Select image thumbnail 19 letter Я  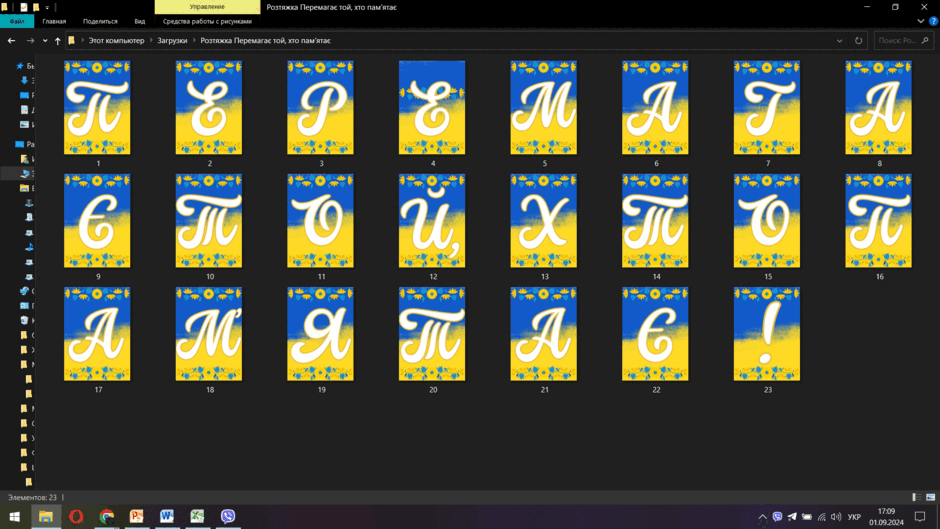click(320, 334)
